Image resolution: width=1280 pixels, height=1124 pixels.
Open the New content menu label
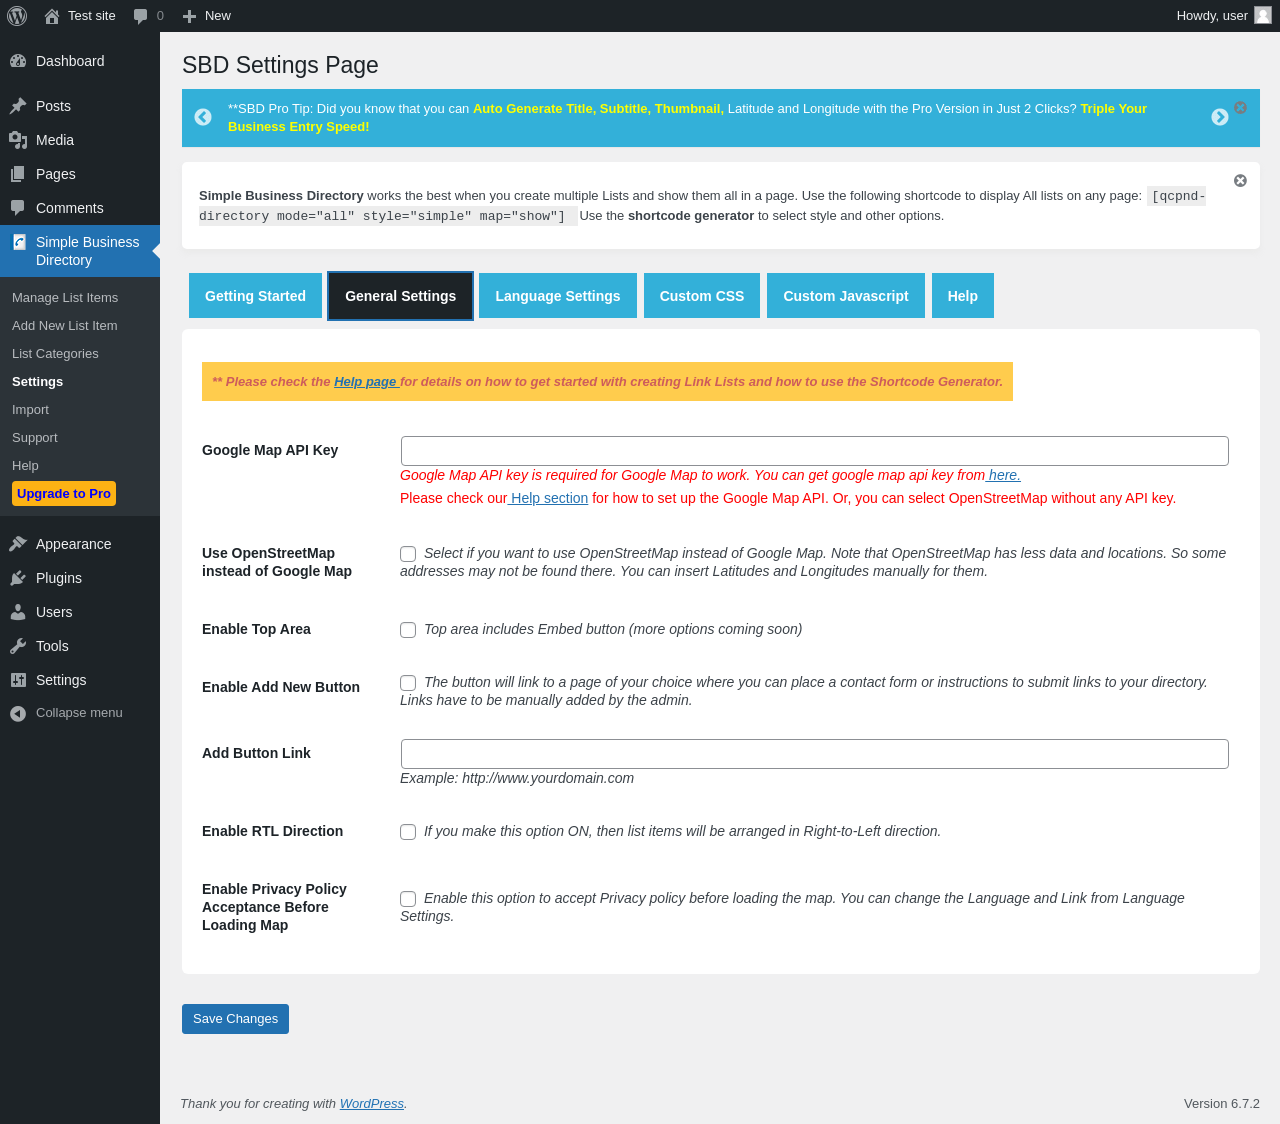click(x=218, y=16)
